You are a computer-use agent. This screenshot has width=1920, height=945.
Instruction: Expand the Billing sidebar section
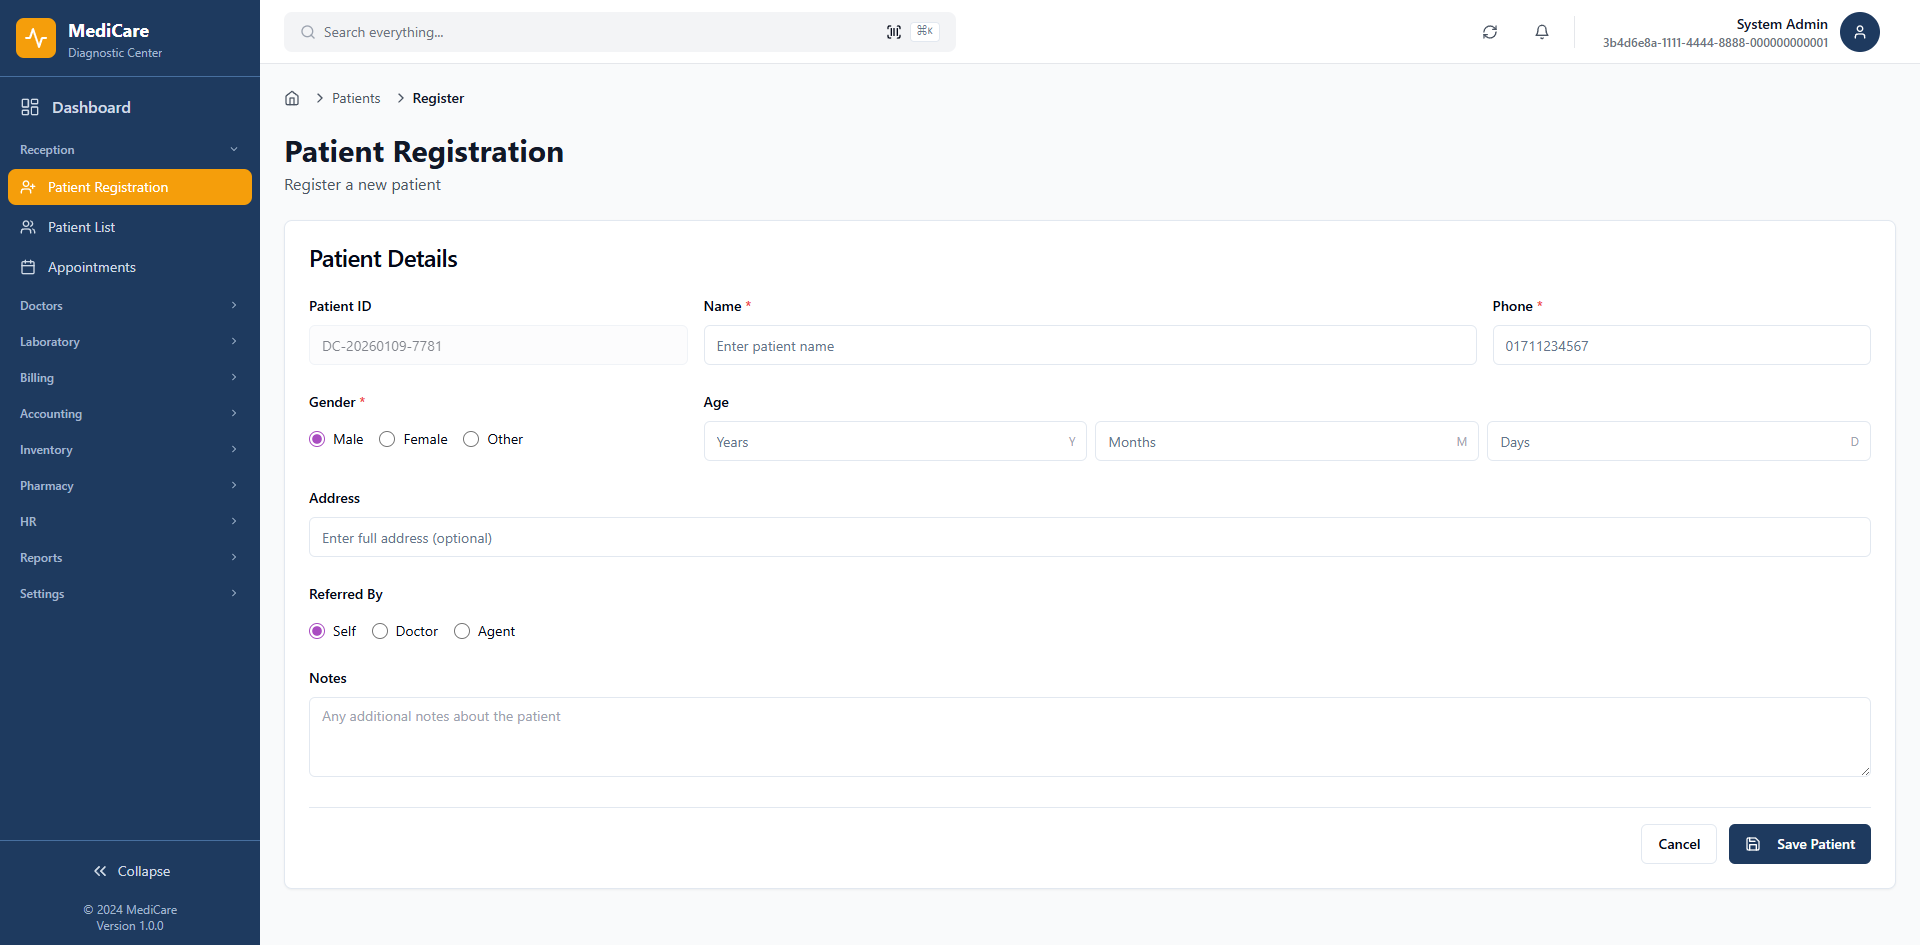(130, 378)
